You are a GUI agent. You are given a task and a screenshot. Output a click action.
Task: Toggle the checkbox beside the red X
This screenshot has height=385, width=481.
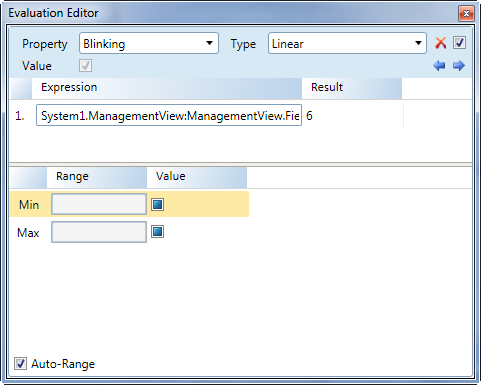pos(459,43)
